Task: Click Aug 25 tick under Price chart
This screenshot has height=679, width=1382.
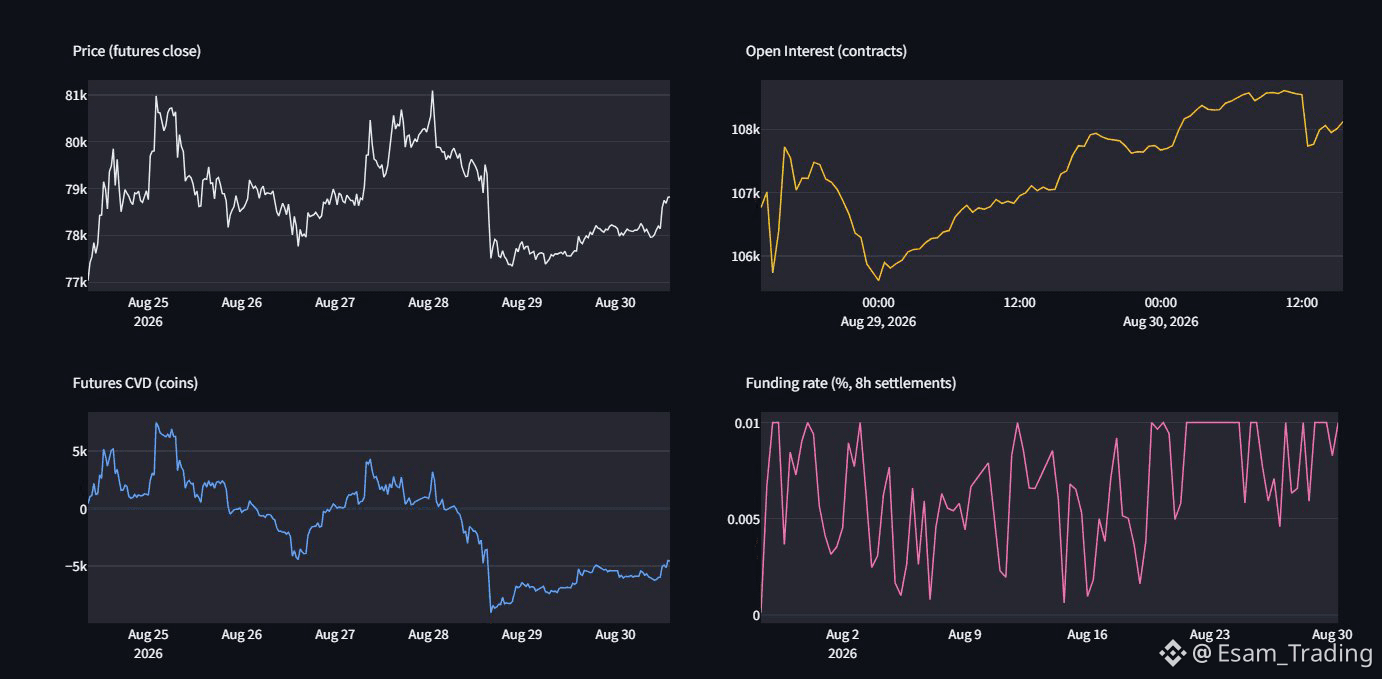Action: click(x=148, y=302)
